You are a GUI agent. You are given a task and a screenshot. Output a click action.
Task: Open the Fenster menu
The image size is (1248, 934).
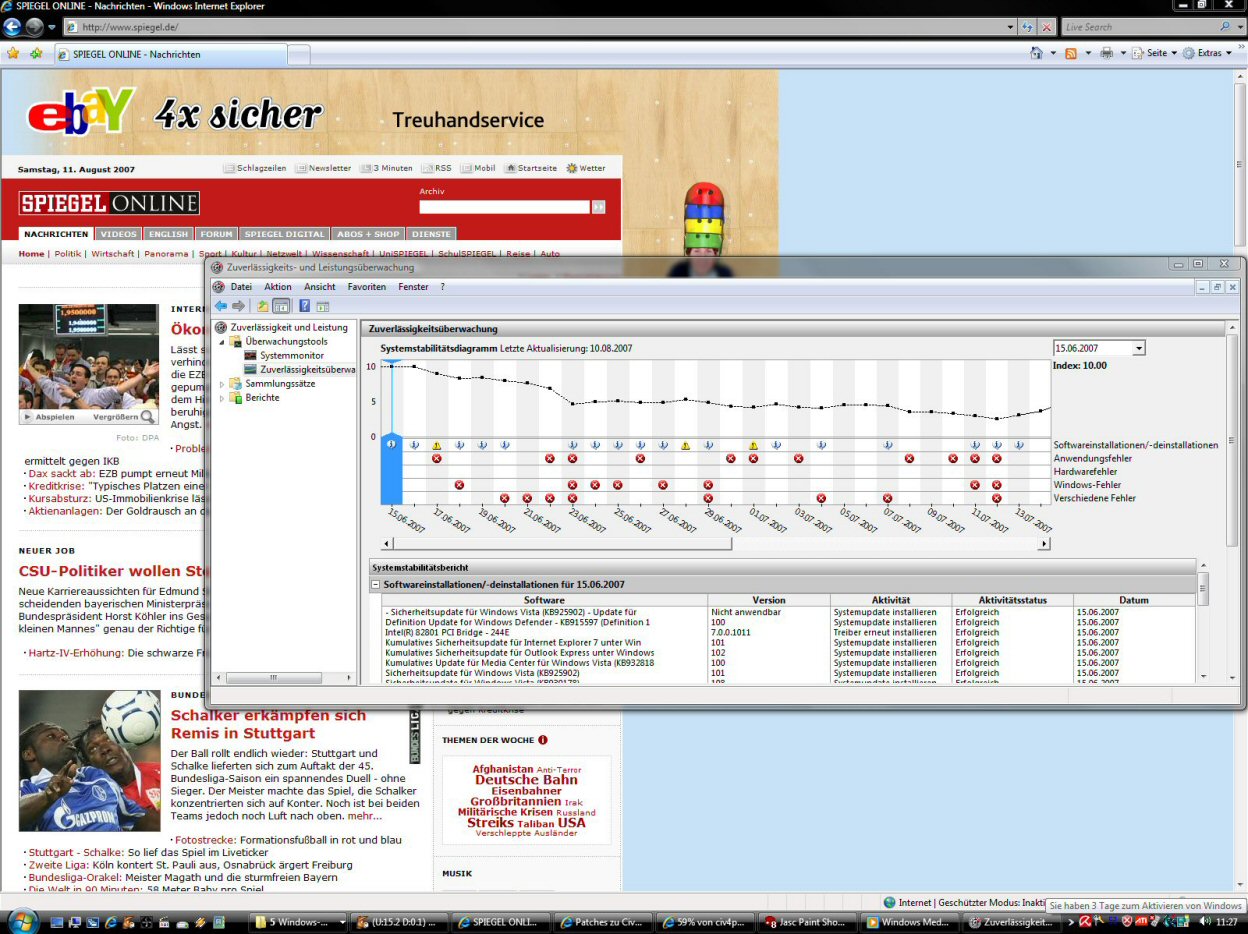(x=413, y=287)
